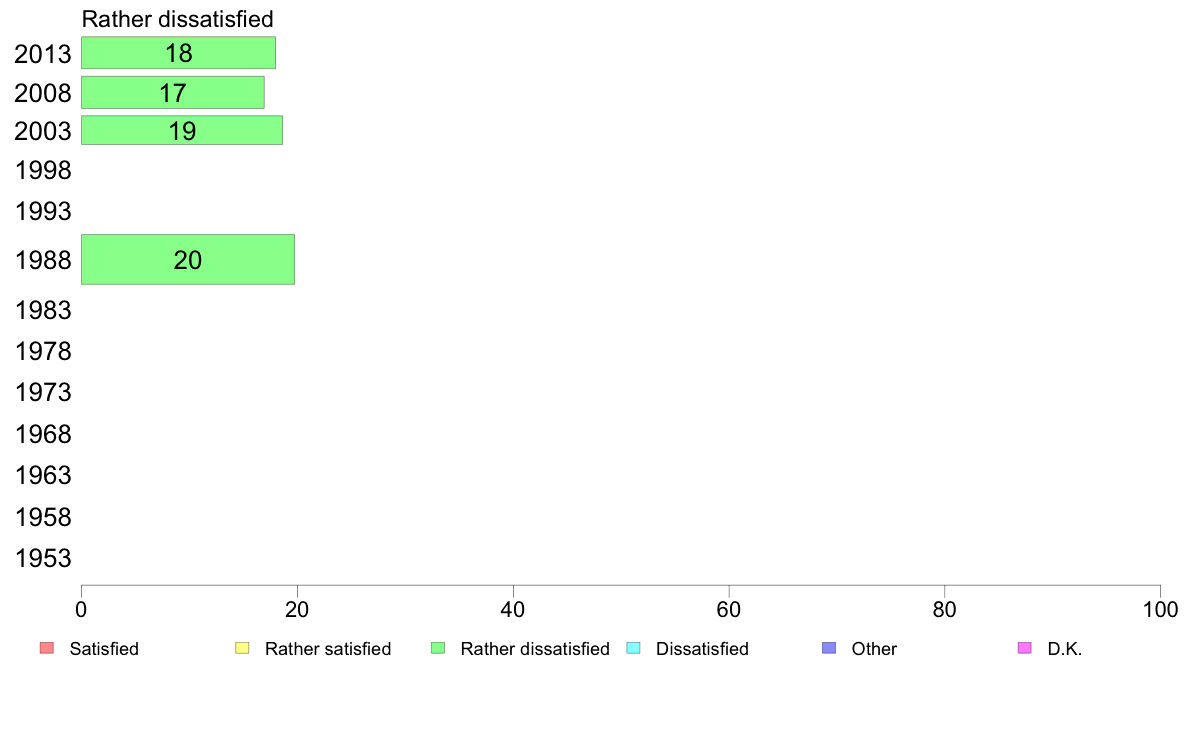Click the Dissatisfied legend text
1188x736 pixels.
click(x=702, y=649)
